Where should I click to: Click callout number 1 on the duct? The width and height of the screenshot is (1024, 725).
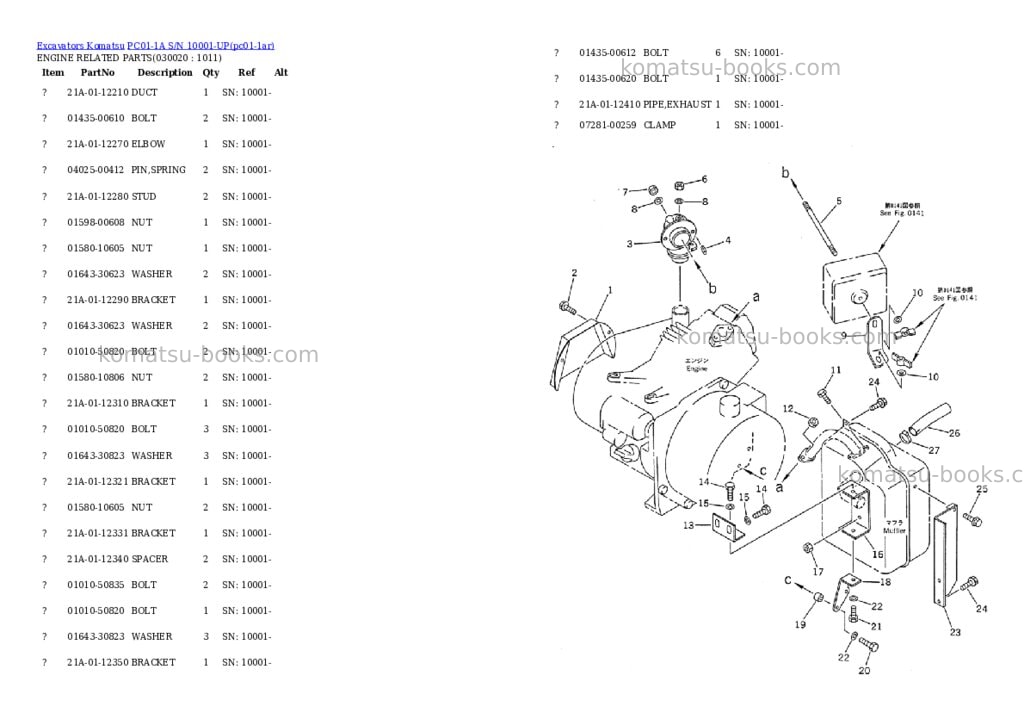pos(611,290)
